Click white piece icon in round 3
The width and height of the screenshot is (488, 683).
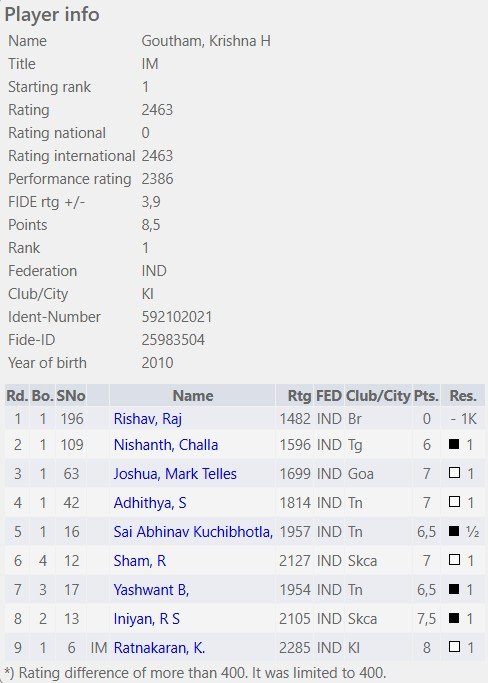(x=454, y=473)
